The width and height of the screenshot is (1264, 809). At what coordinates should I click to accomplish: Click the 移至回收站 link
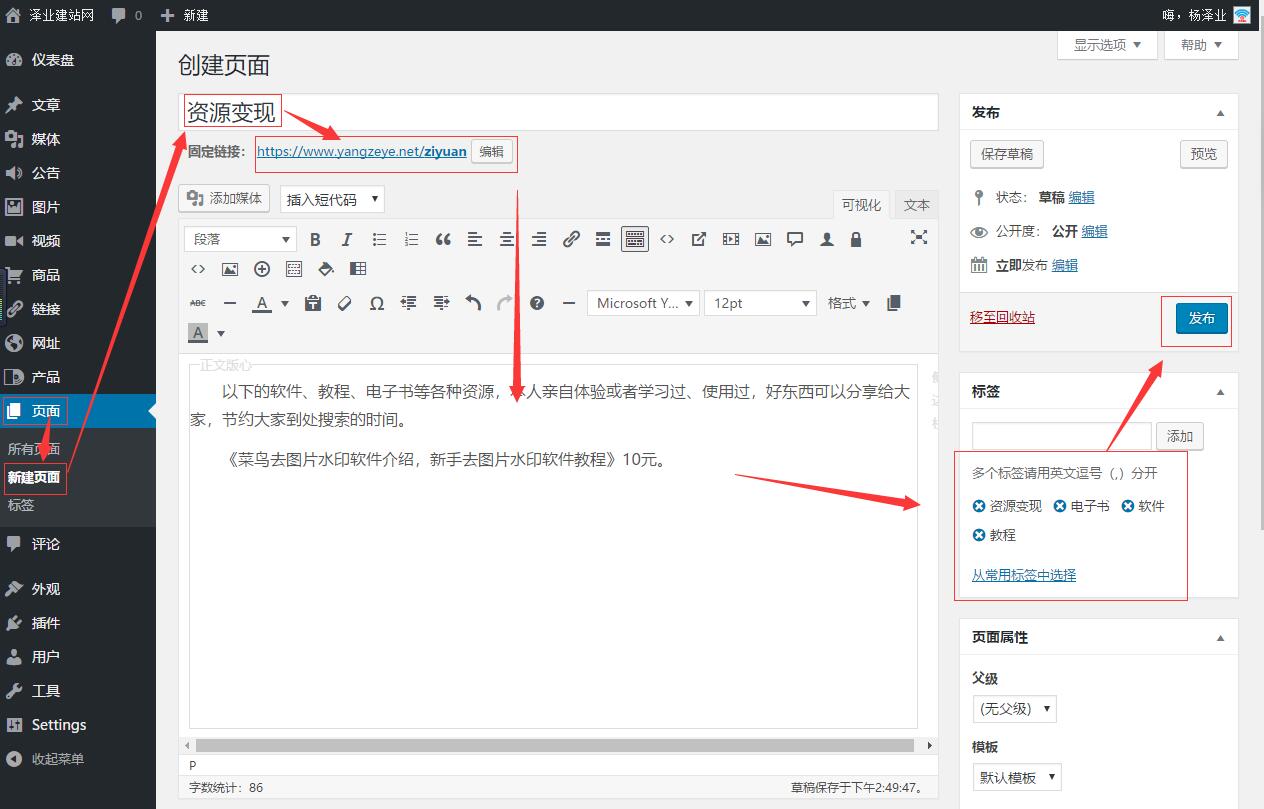(1002, 317)
